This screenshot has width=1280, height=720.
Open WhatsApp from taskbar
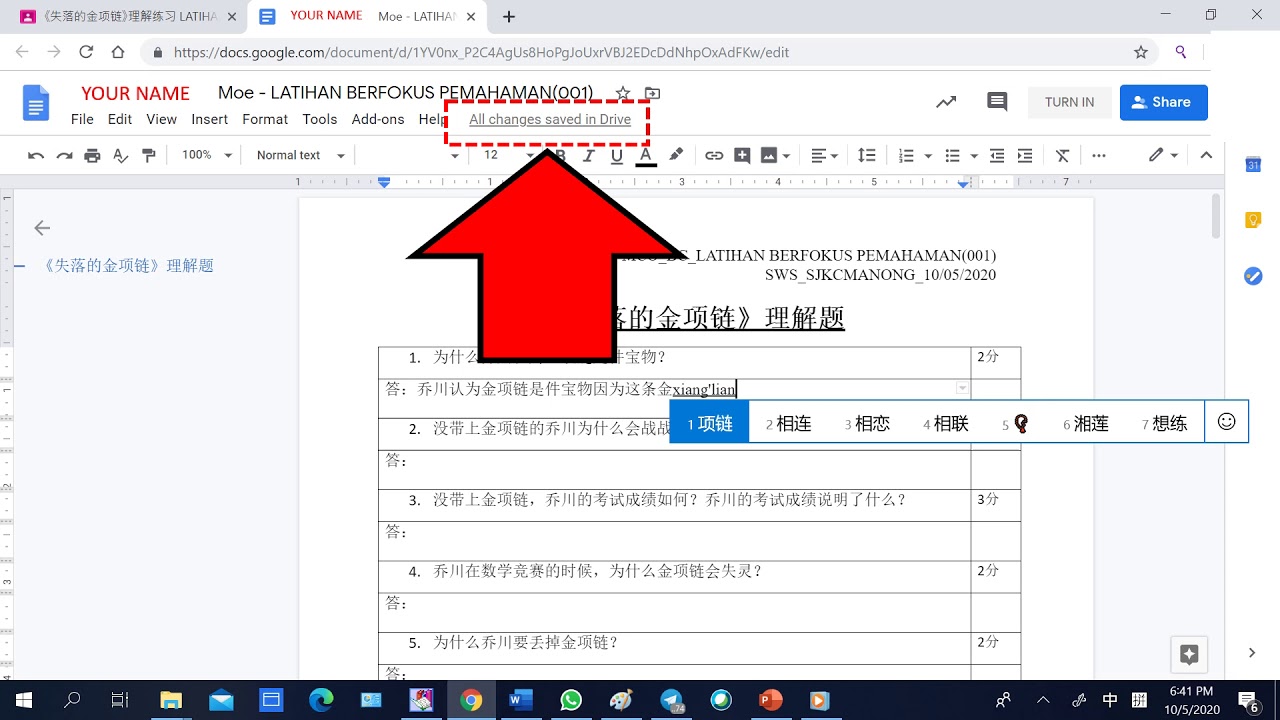pyautogui.click(x=571, y=700)
